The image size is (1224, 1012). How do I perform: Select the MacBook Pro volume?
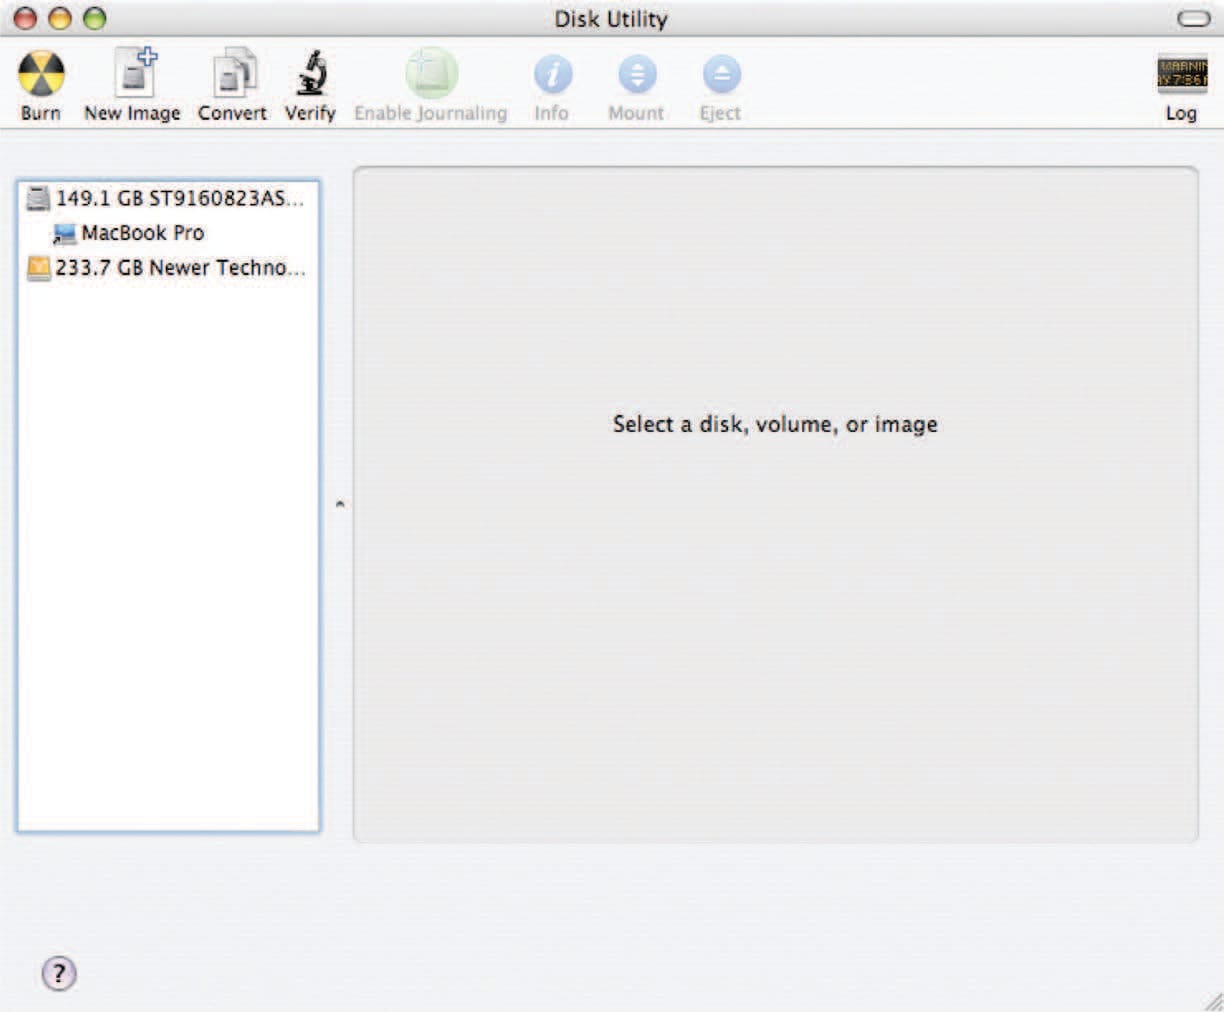(142, 233)
